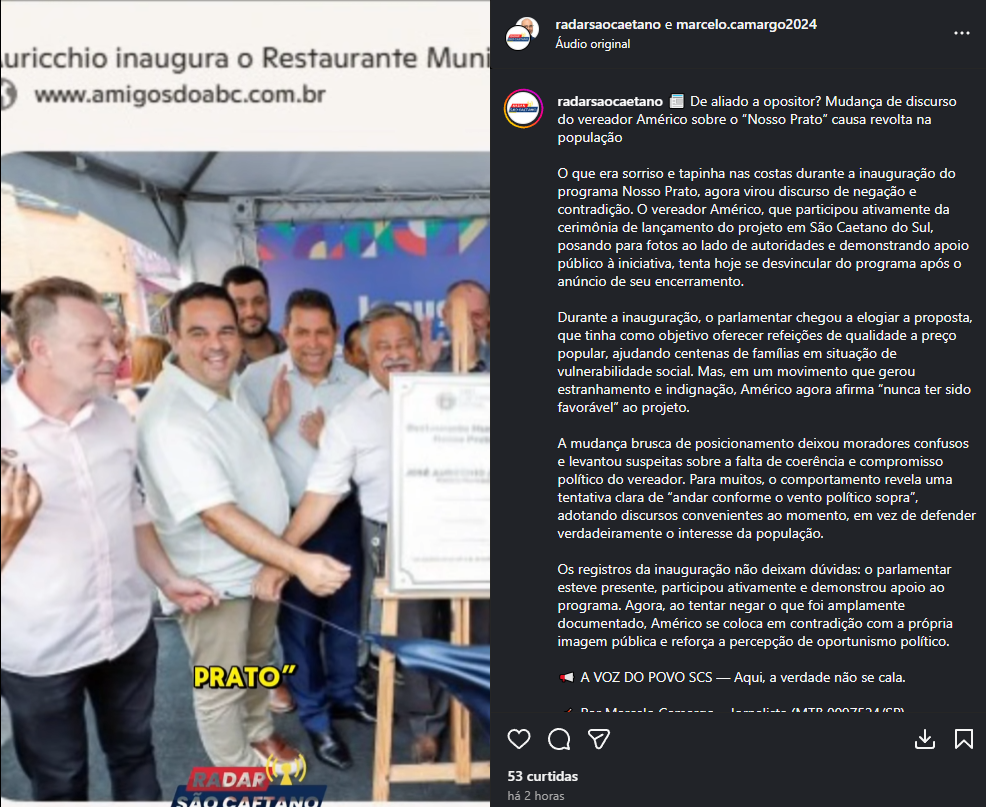Save post with bookmark icon

[963, 738]
